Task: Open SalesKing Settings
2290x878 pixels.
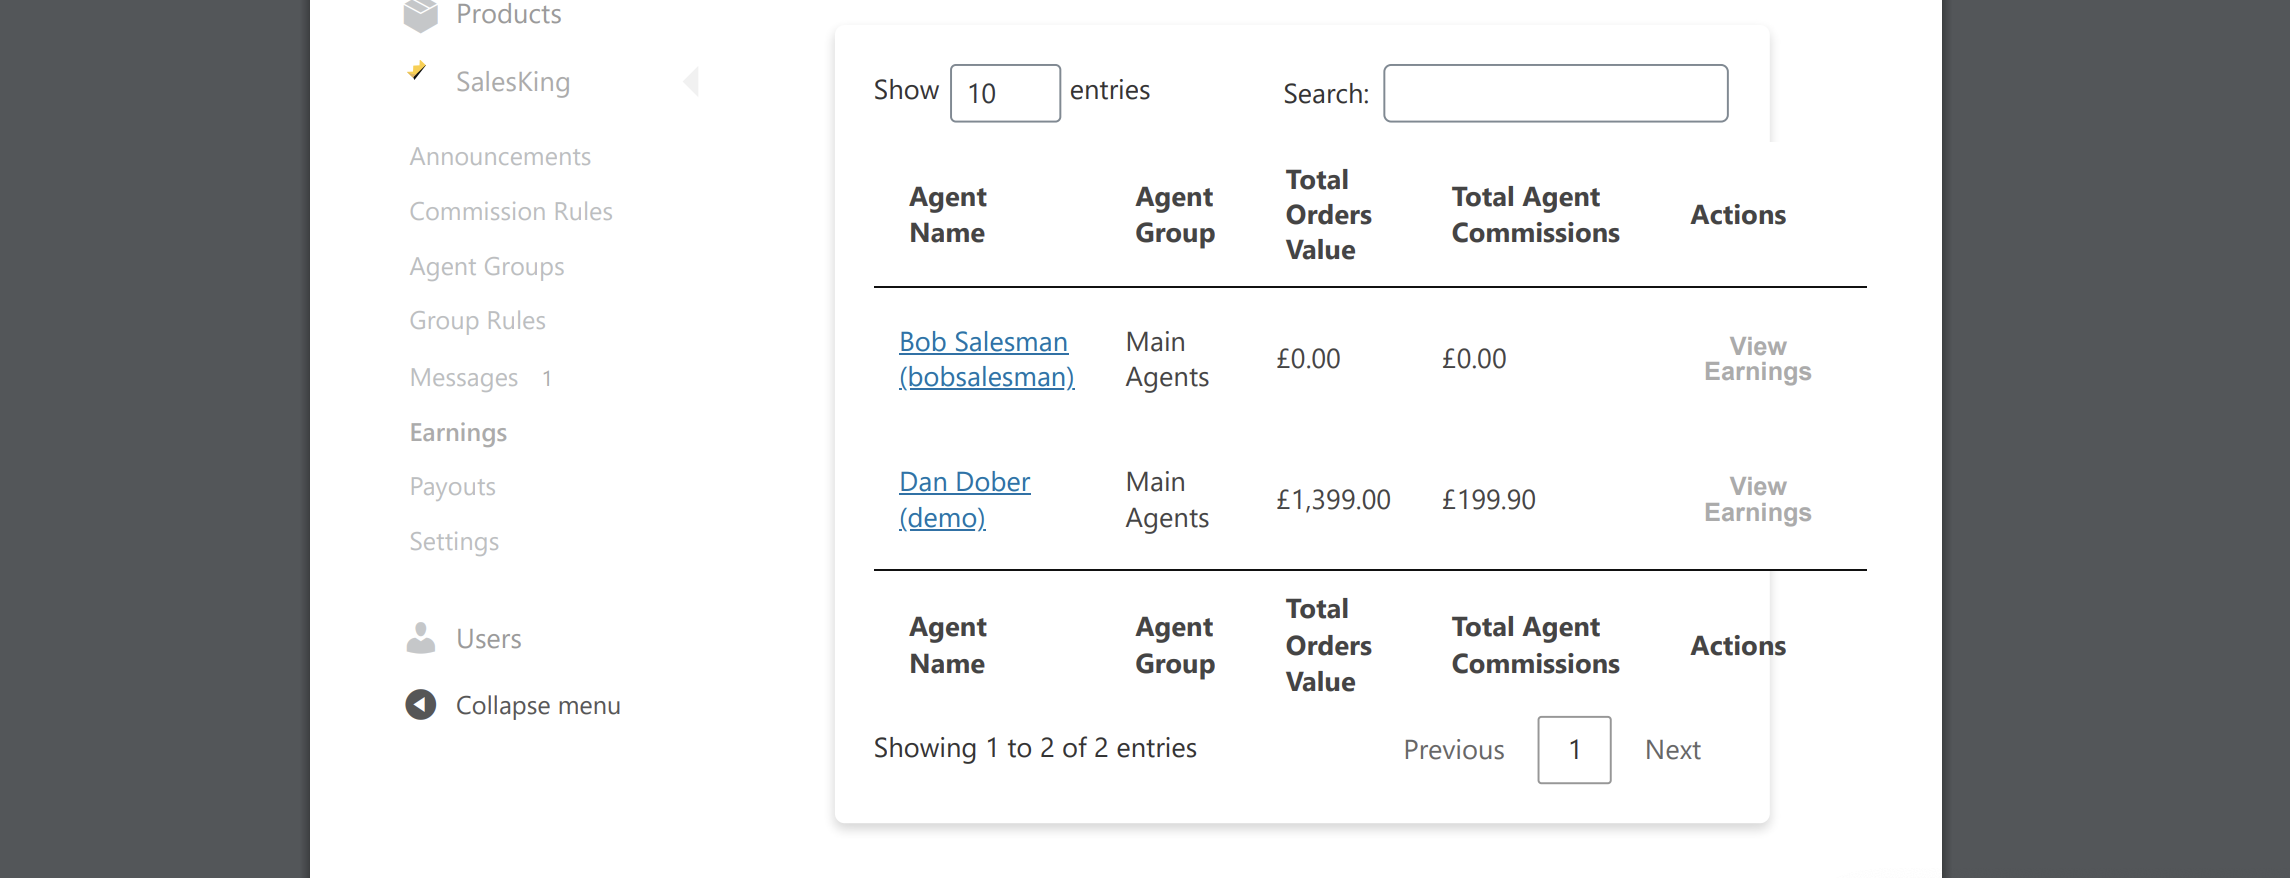Action: pyautogui.click(x=454, y=542)
